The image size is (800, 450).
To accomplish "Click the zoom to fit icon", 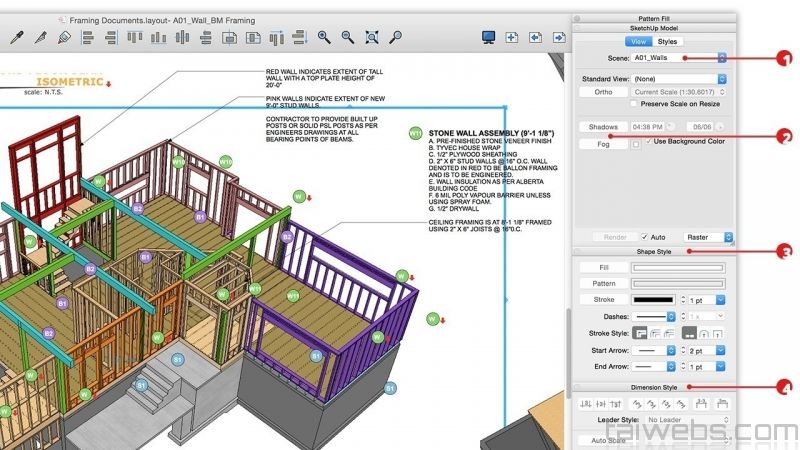I will coord(372,38).
